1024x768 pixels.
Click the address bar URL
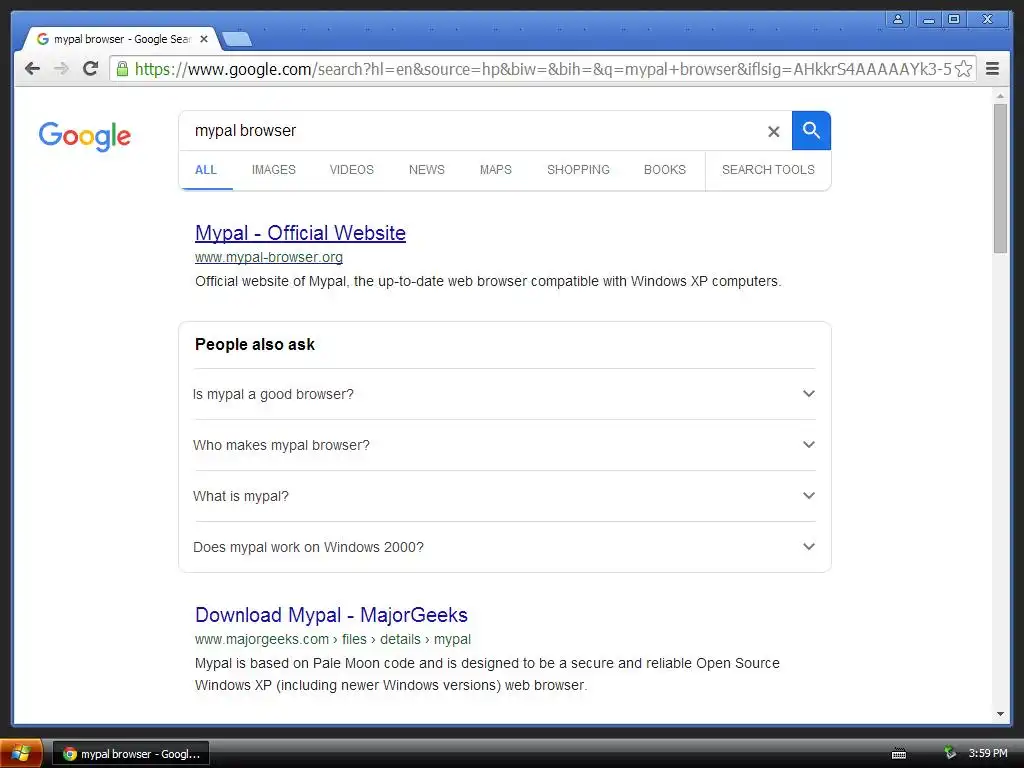[x=542, y=69]
